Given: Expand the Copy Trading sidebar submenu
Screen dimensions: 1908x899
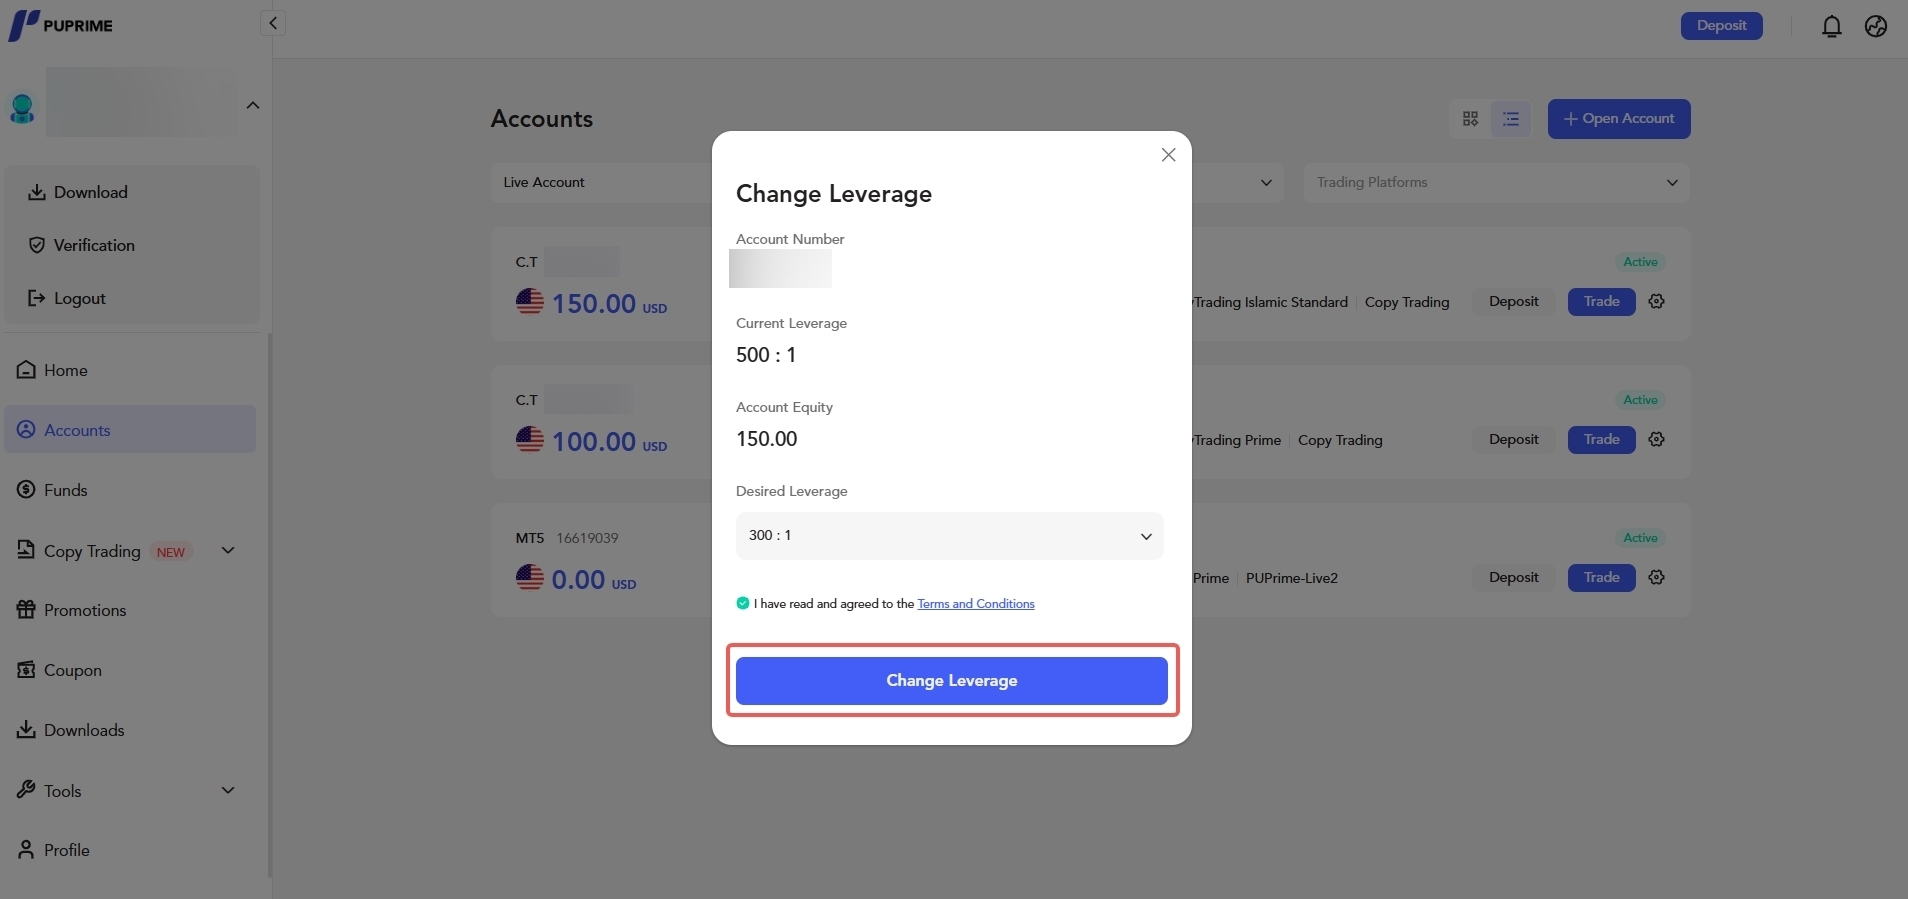Looking at the screenshot, I should click(x=228, y=551).
